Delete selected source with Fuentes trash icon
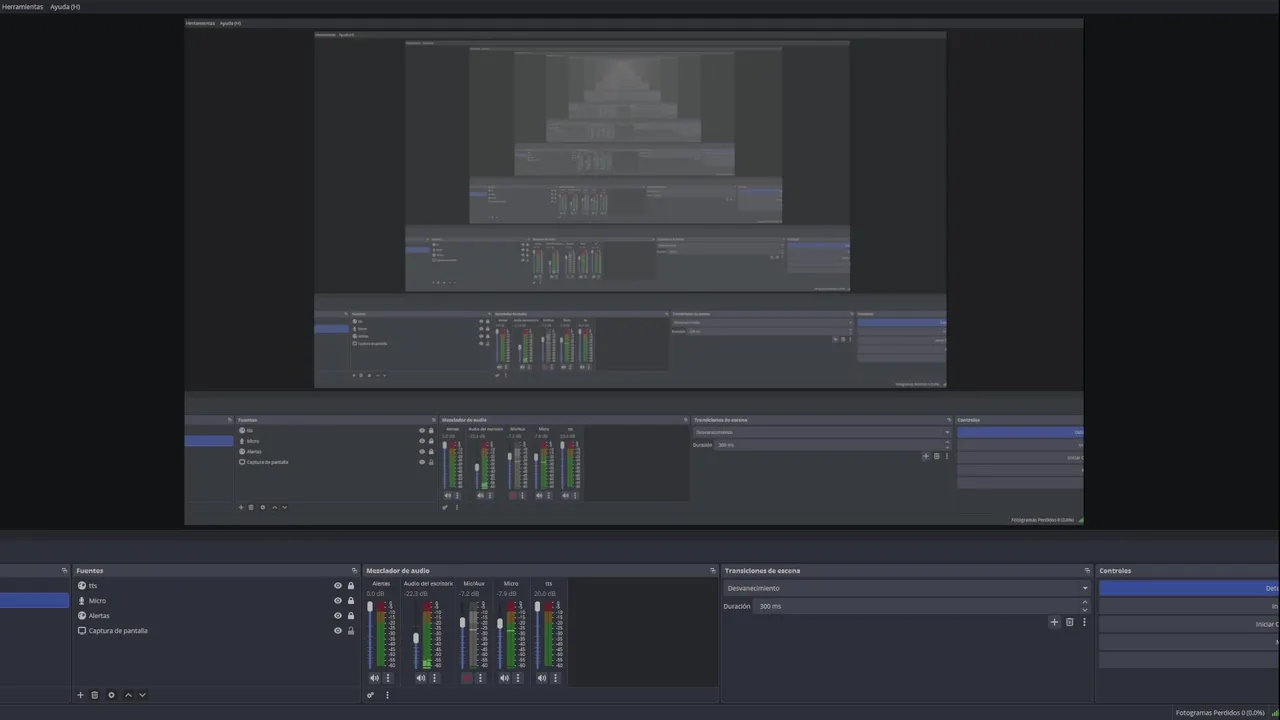The width and height of the screenshot is (1280, 720). 95,695
